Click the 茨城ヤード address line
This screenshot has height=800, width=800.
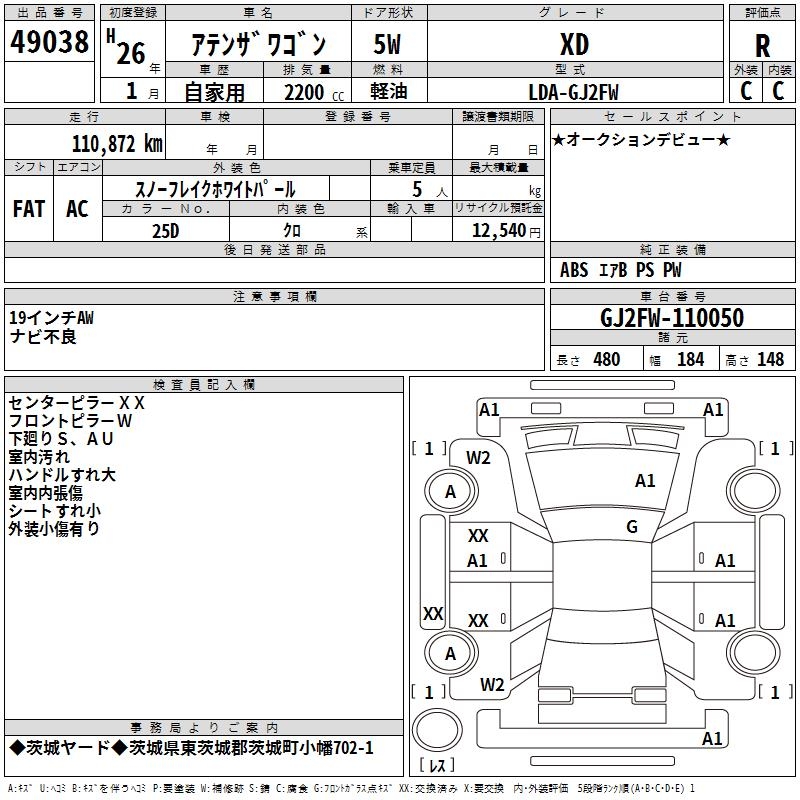[x=191, y=748]
